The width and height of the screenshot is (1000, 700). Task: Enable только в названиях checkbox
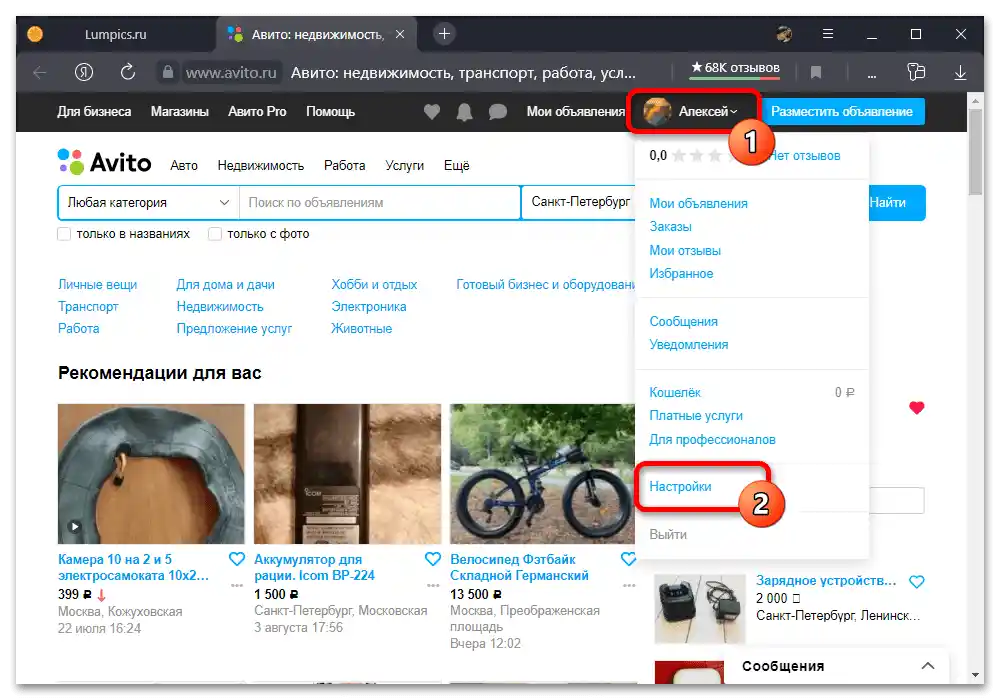64,234
